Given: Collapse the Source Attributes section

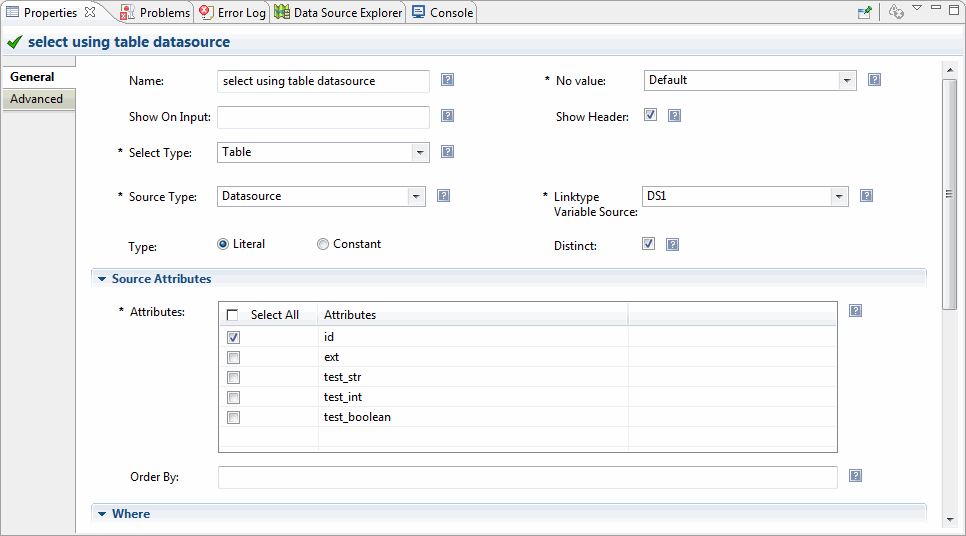Looking at the screenshot, I should pos(102,279).
